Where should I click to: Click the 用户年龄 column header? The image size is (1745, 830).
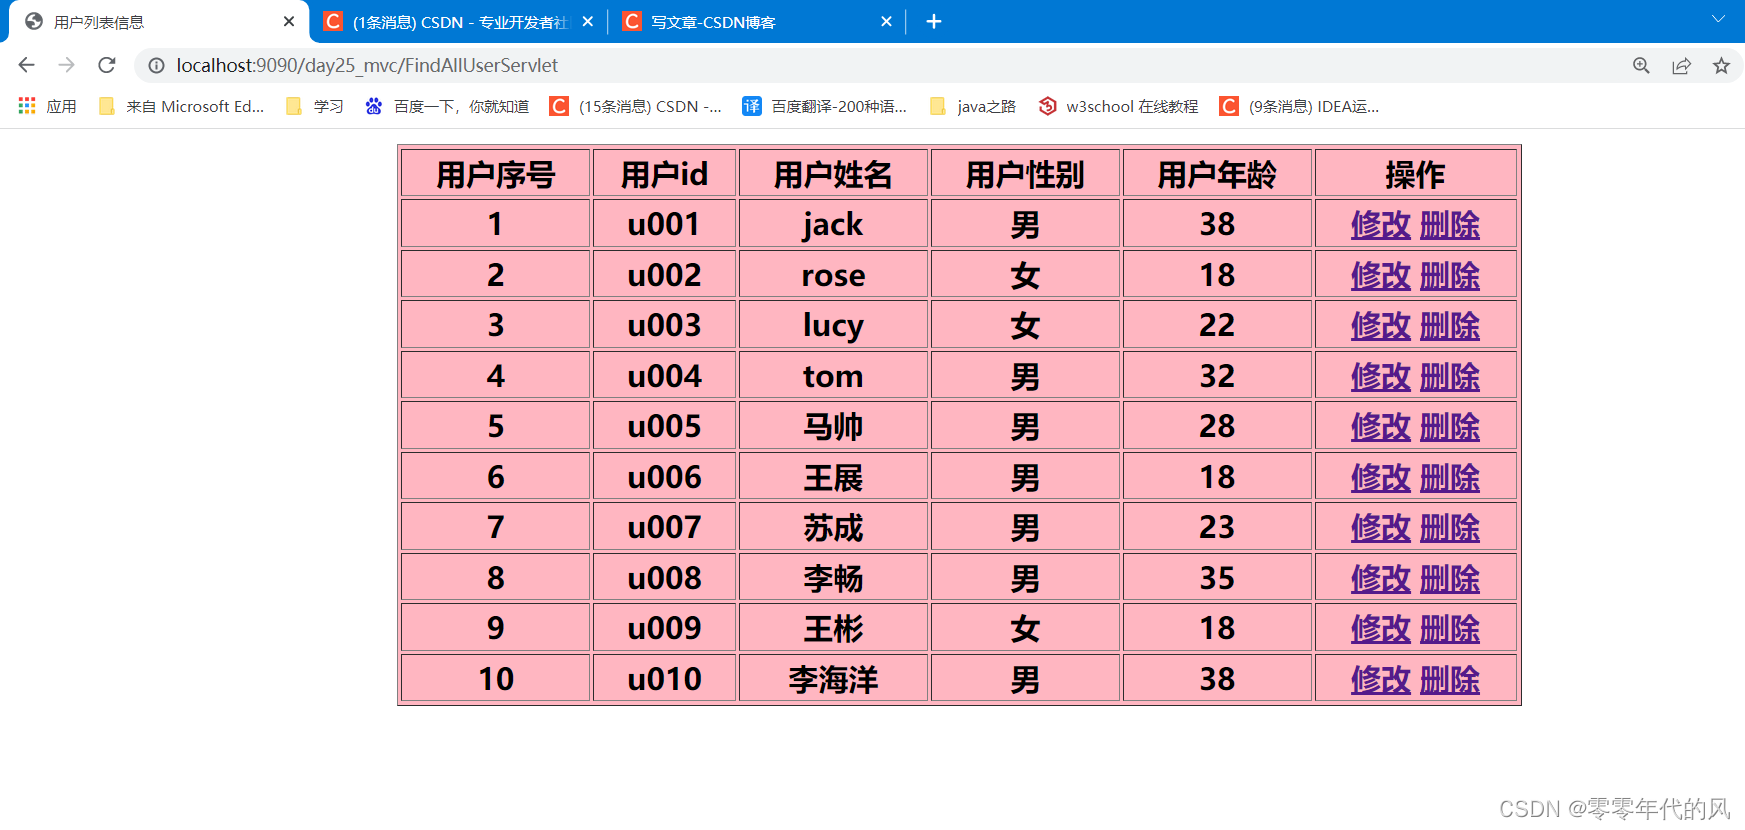pyautogui.click(x=1218, y=174)
